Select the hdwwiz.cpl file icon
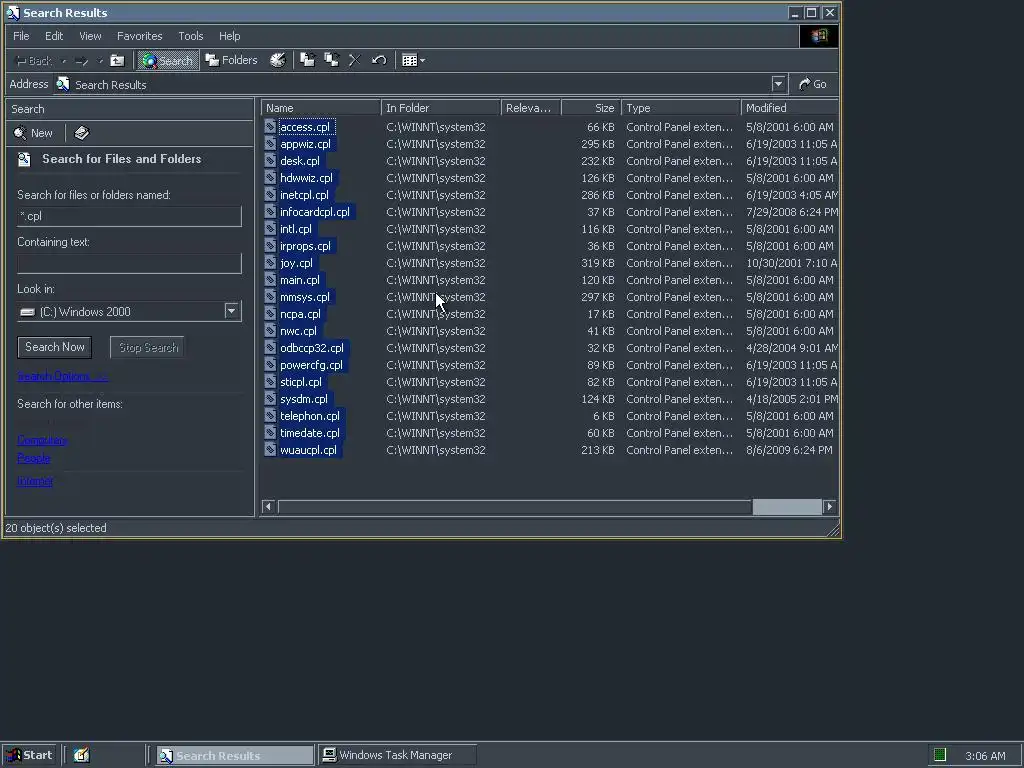Screen dimensions: 1024x768 270,178
